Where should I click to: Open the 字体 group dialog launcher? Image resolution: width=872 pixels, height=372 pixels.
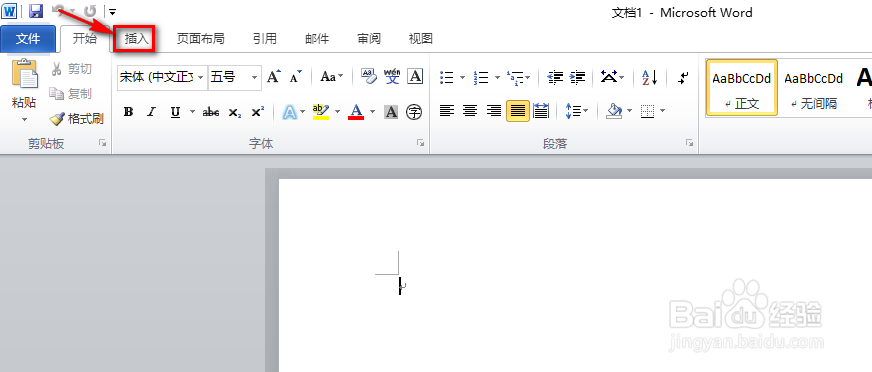point(420,143)
